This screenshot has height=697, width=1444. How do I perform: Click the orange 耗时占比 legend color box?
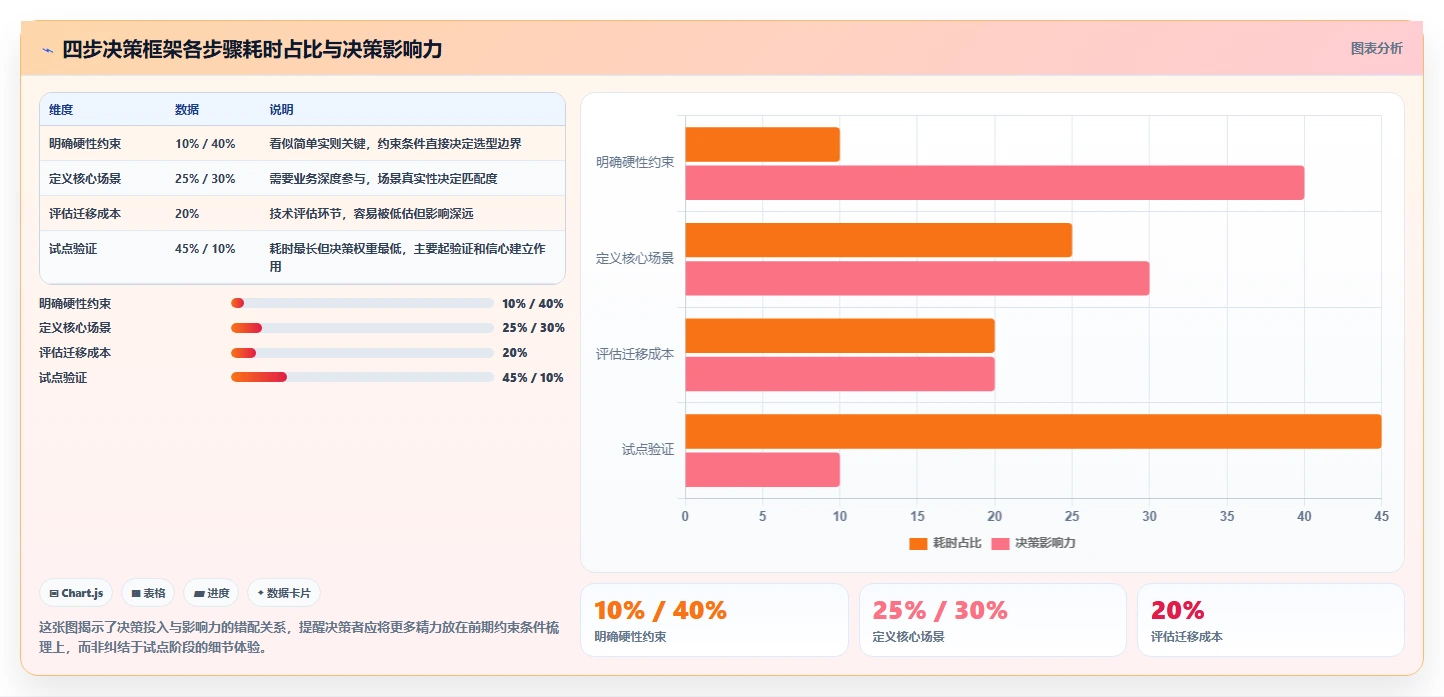918,543
